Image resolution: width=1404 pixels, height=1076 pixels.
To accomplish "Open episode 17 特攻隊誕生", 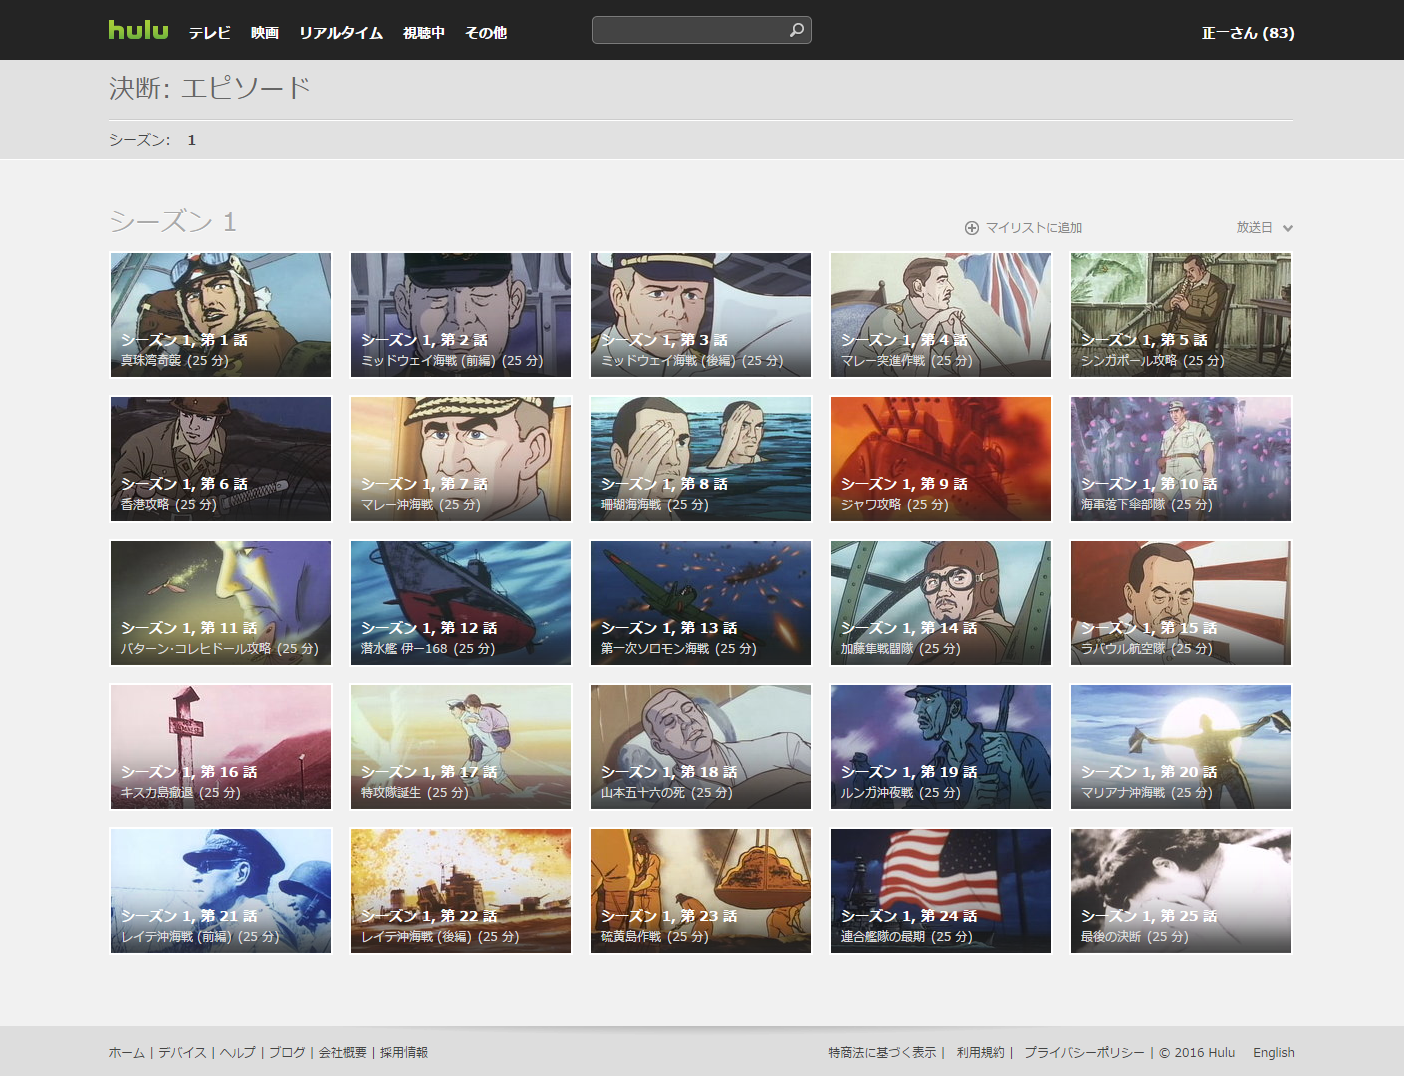I will tap(461, 747).
